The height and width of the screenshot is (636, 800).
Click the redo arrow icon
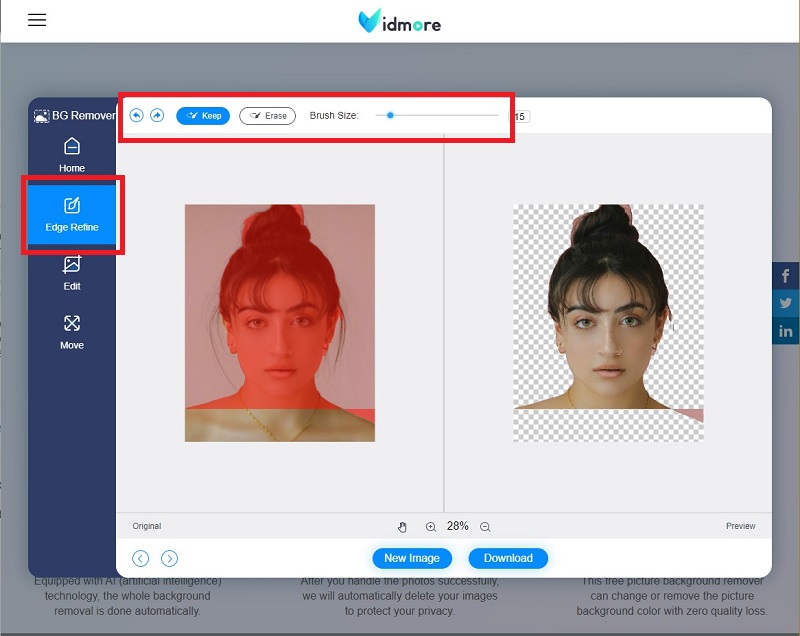[x=157, y=116]
